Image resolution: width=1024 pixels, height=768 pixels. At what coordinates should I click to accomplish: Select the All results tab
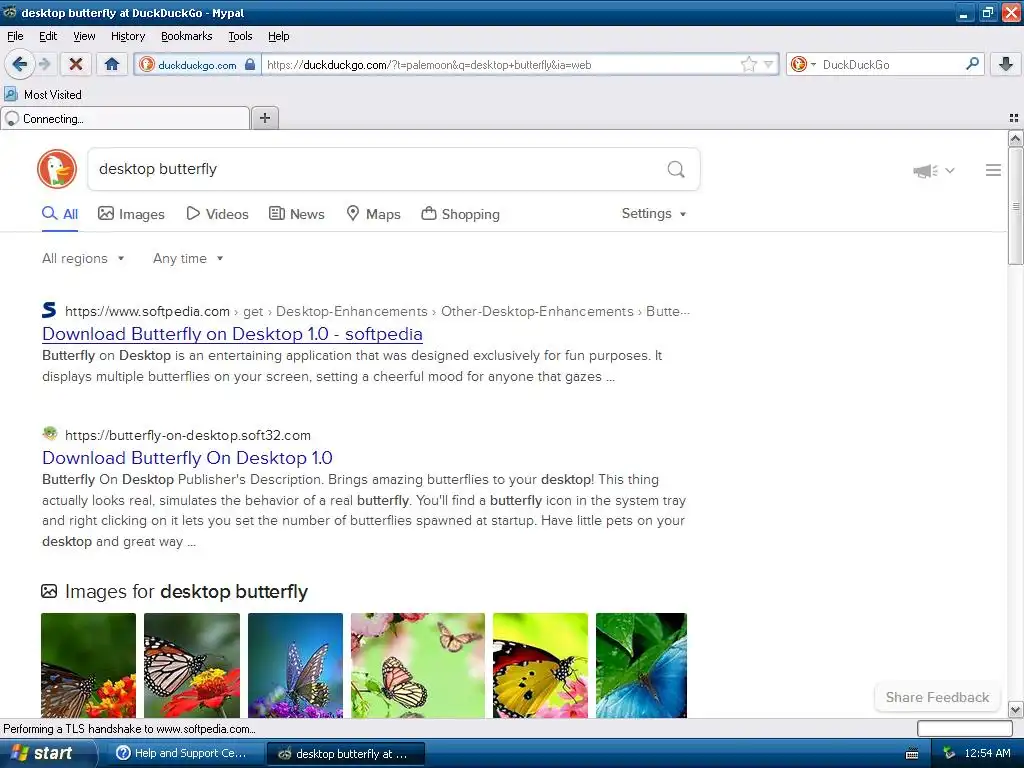(60, 214)
